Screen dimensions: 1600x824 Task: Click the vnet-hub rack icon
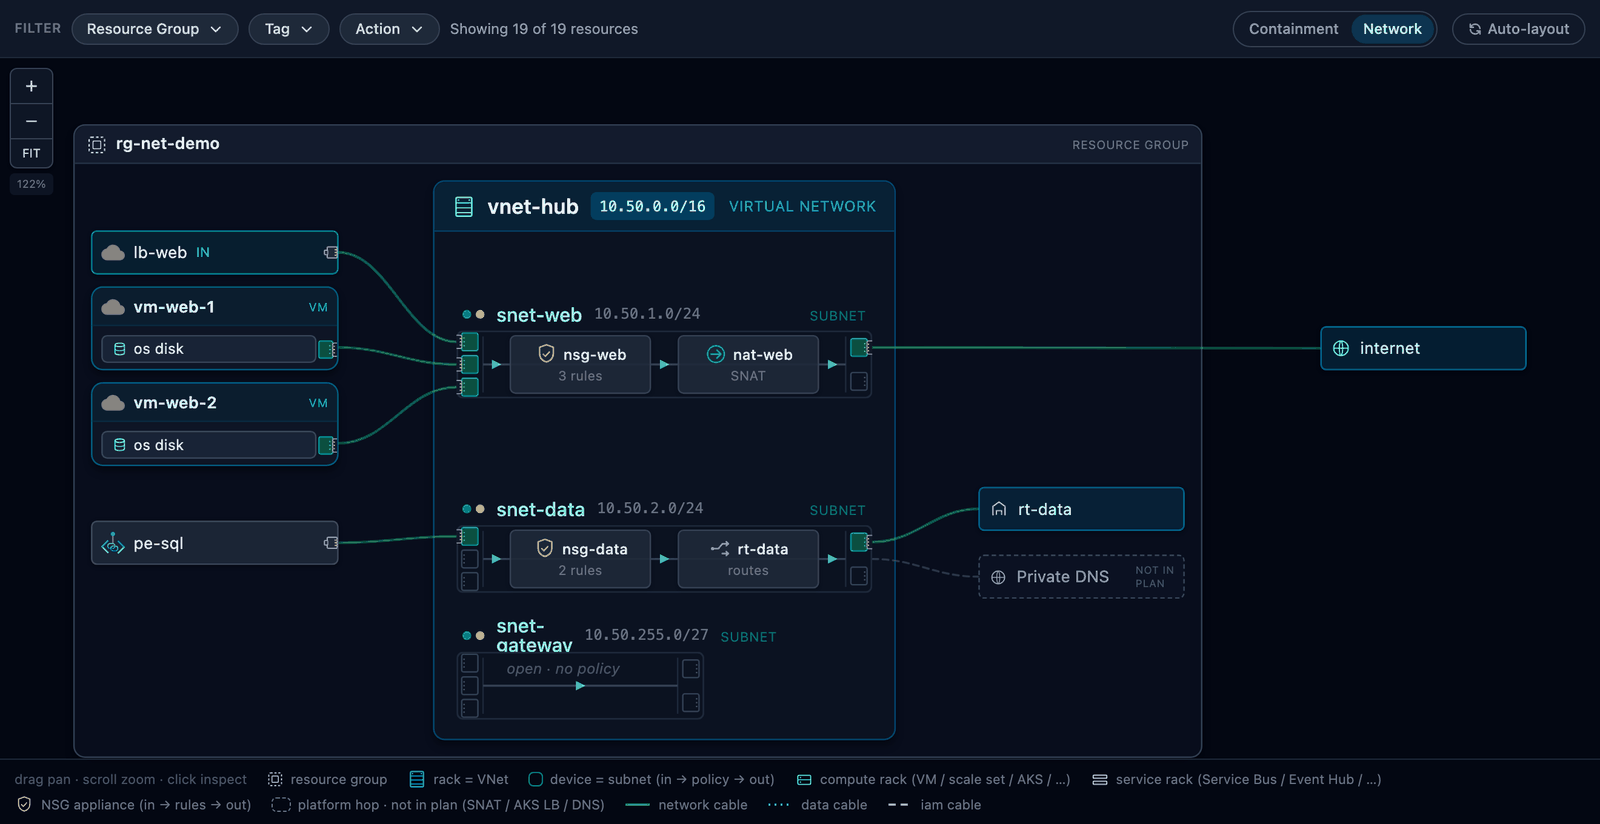464,207
